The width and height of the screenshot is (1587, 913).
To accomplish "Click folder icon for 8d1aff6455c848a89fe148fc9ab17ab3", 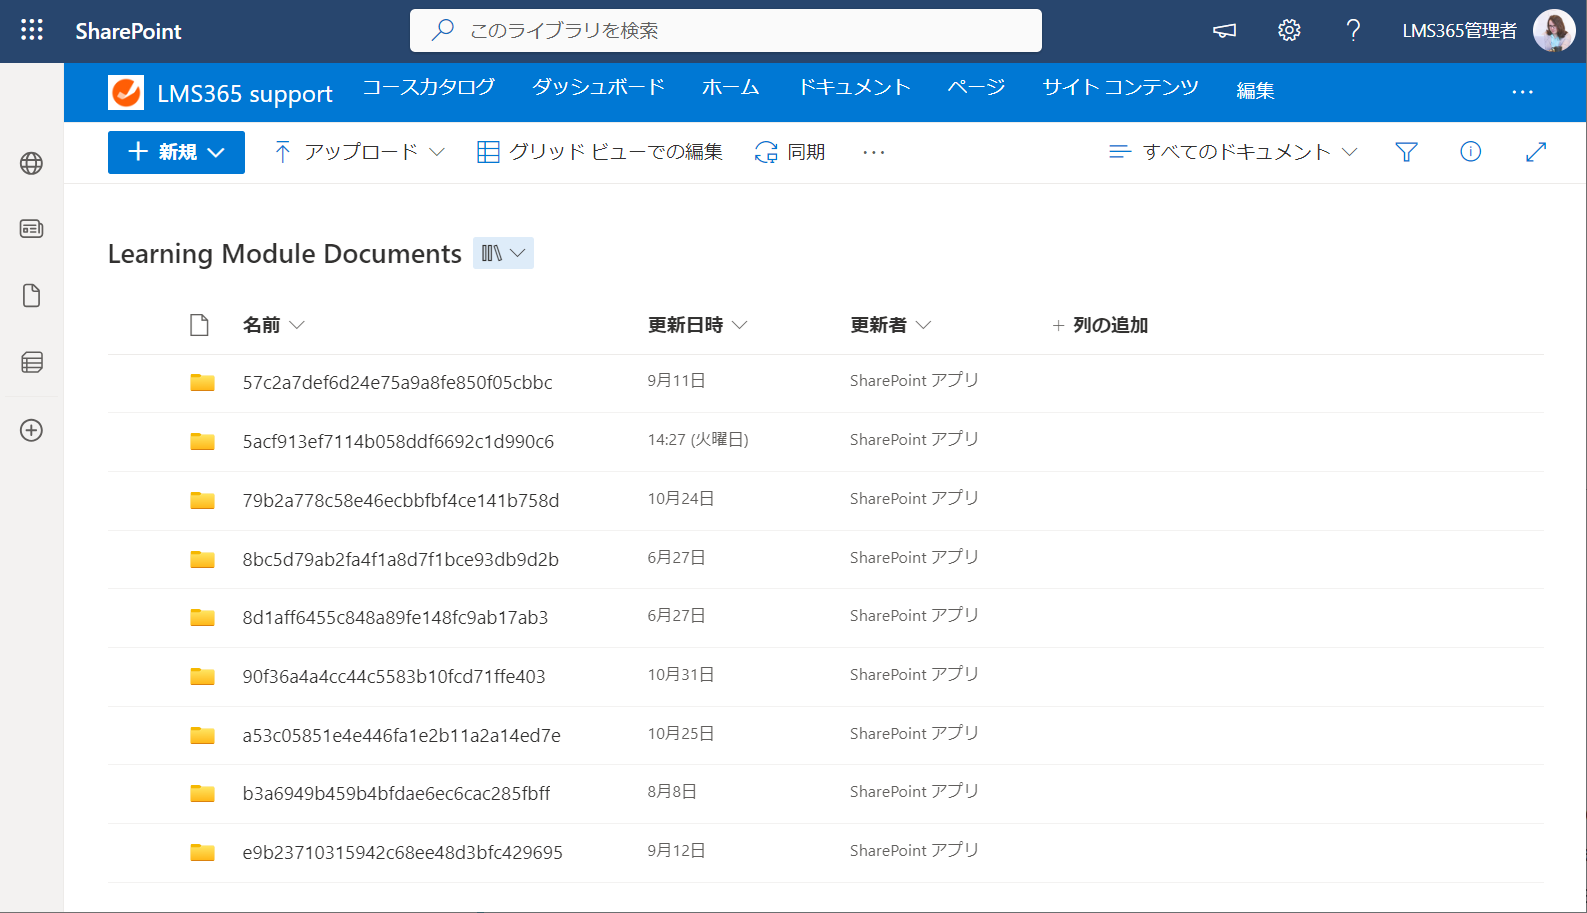I will coord(202,617).
